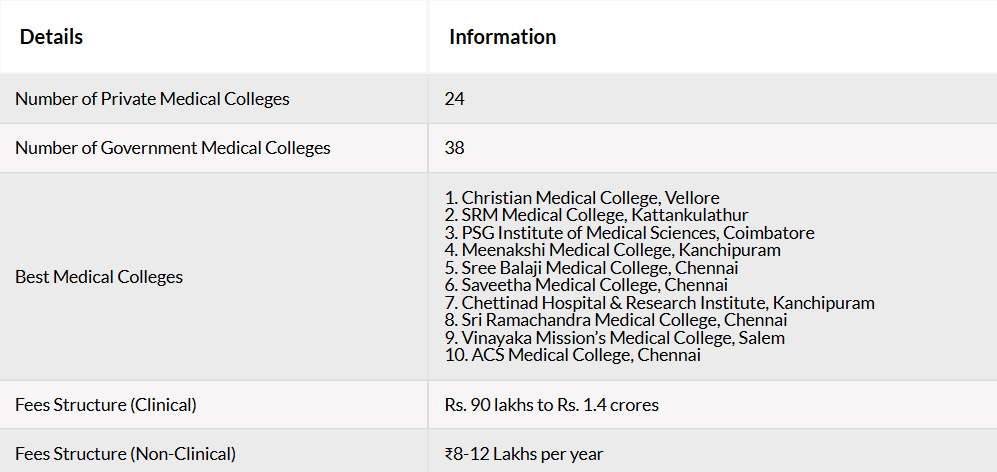Select Number of Government Medical Colleges label
This screenshot has width=997, height=472.
pyautogui.click(x=173, y=148)
